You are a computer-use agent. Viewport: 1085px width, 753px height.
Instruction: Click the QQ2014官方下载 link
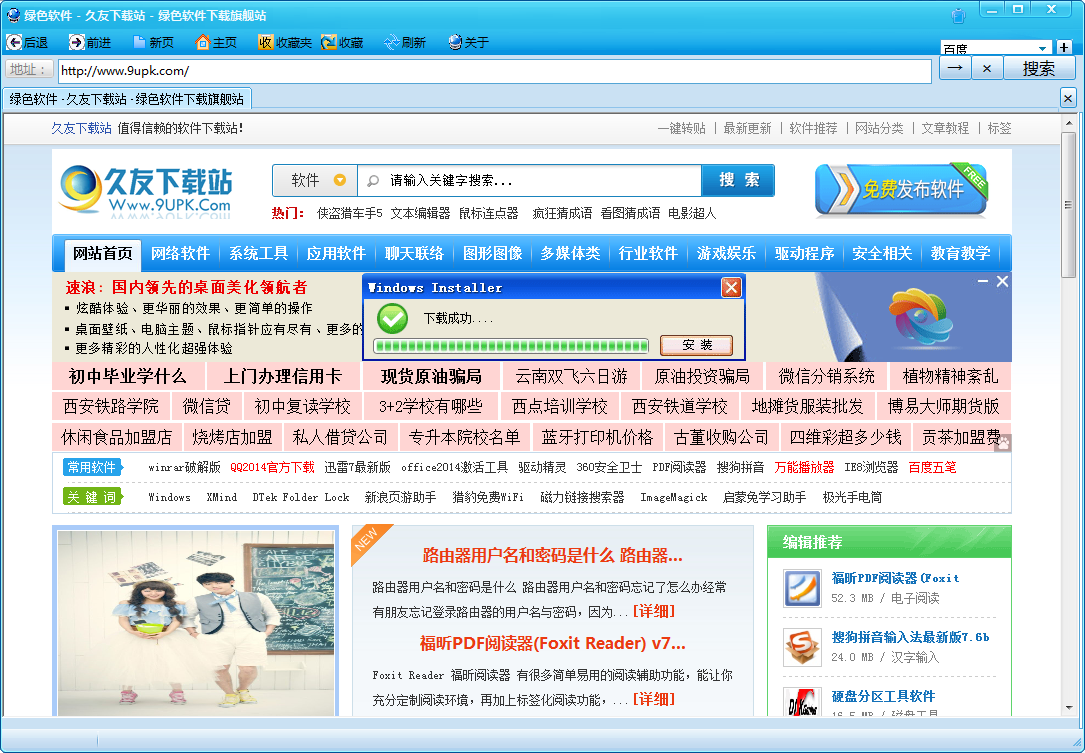coord(272,467)
